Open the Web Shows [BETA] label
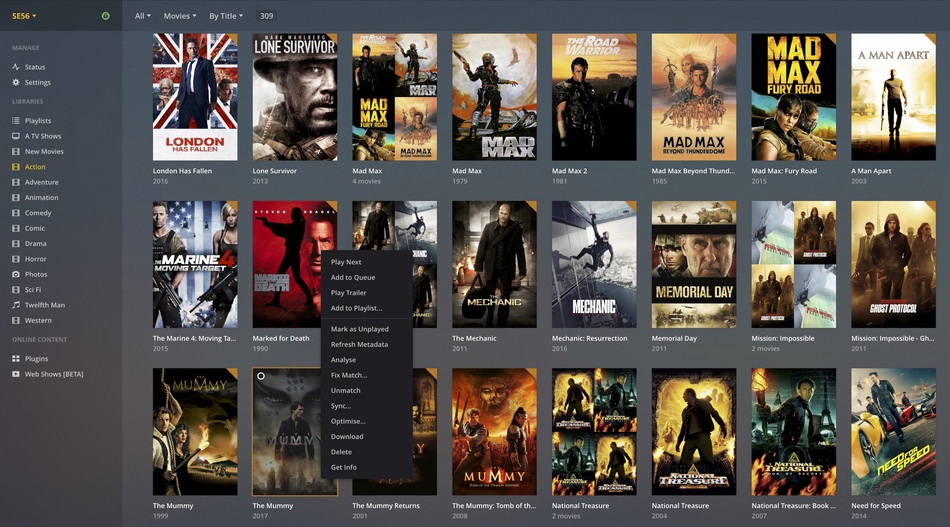The height and width of the screenshot is (527, 950). pos(54,374)
